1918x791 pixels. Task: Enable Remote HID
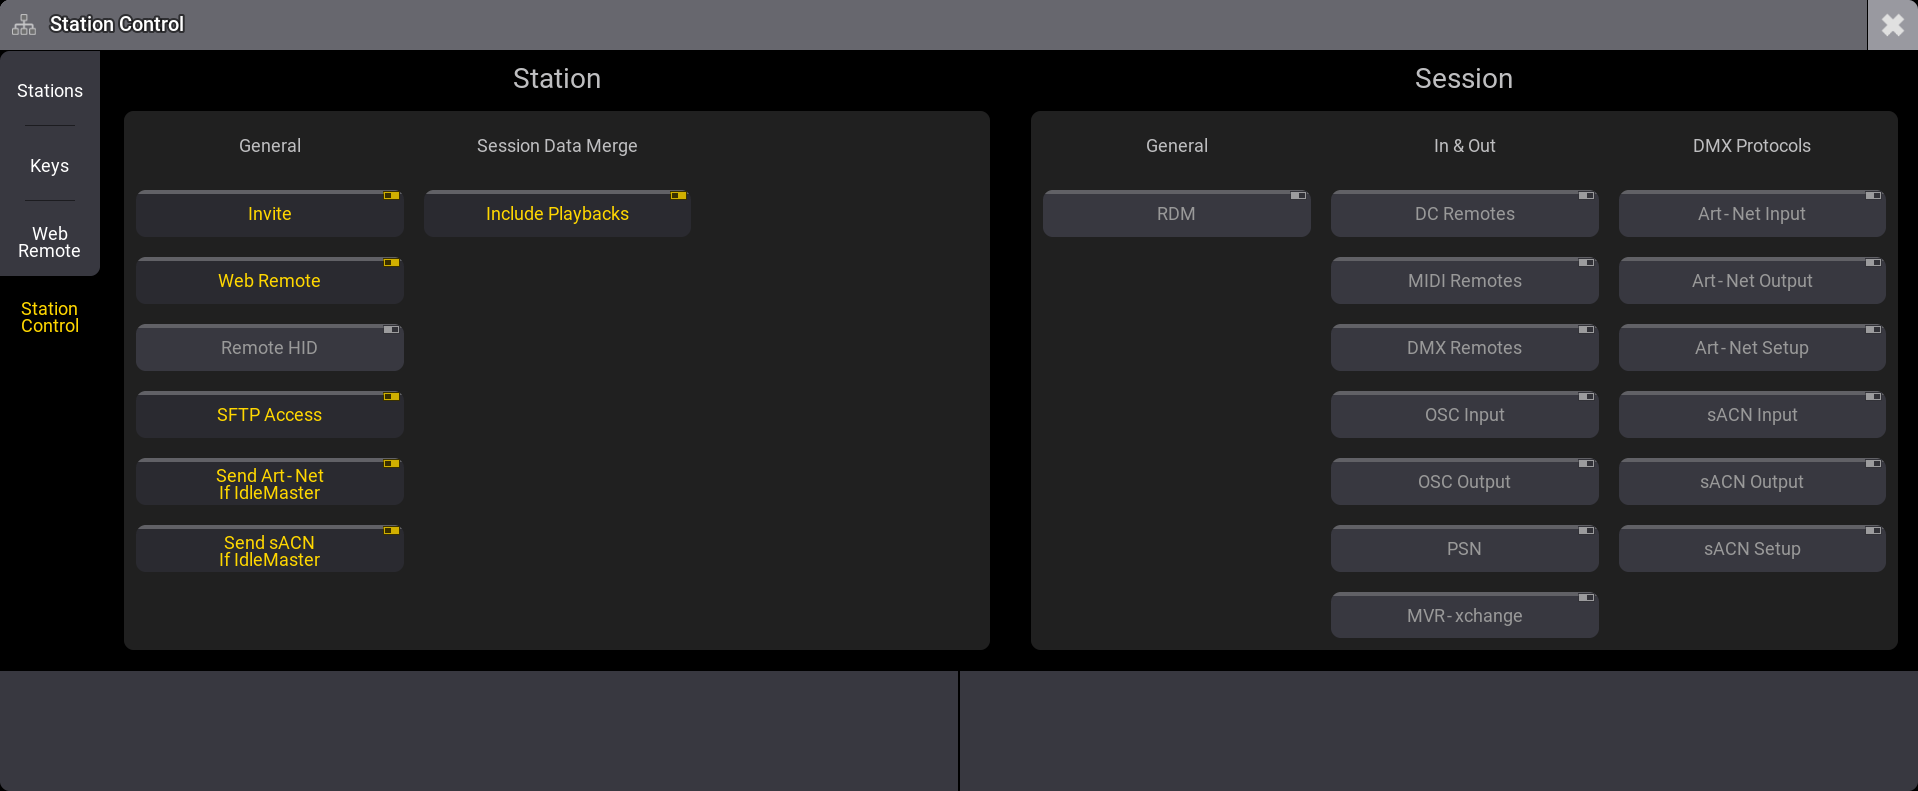coord(270,347)
